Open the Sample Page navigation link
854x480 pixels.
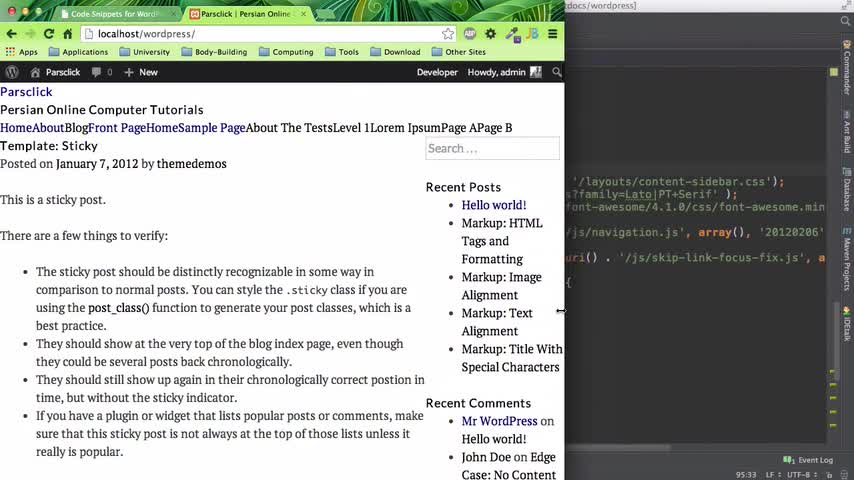click(212, 127)
